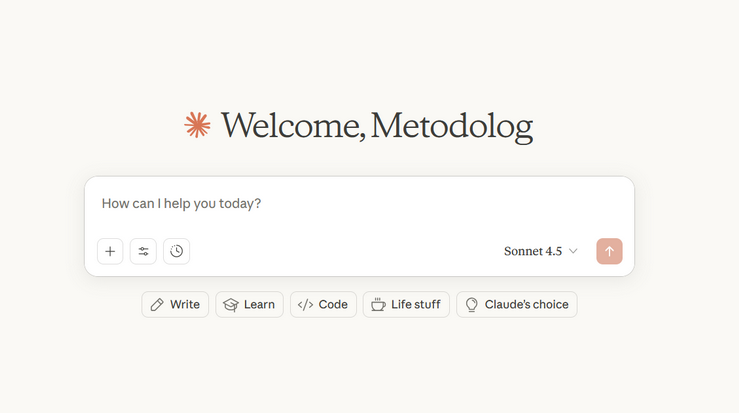
Task: Select the Learn suggestion label
Action: click(259, 305)
